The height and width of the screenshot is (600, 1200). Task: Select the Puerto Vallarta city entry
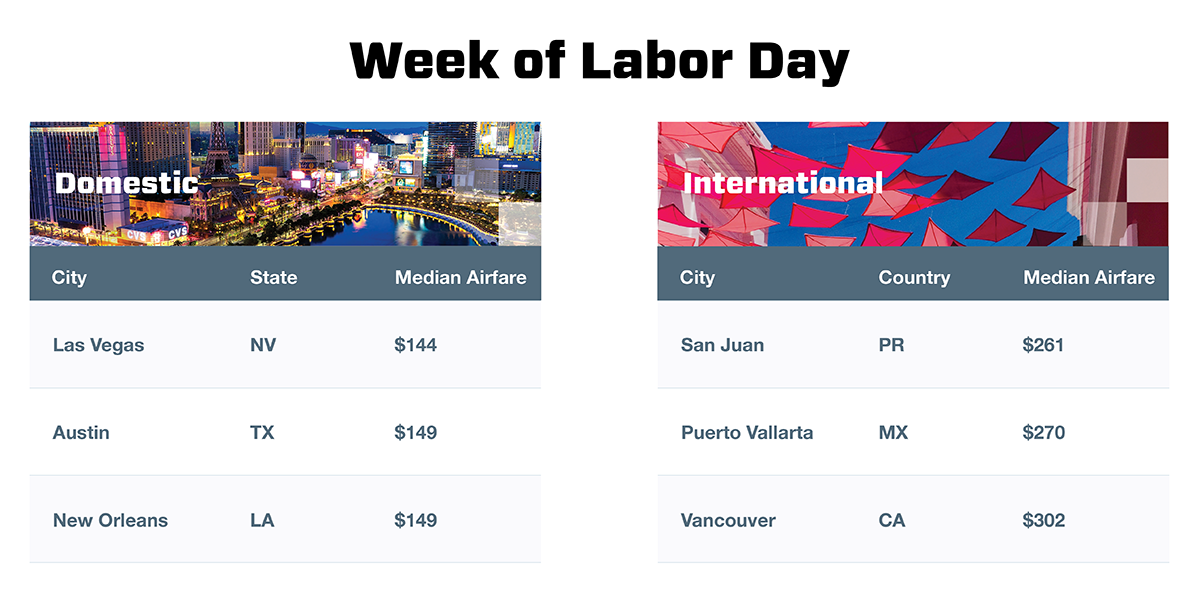(x=747, y=433)
